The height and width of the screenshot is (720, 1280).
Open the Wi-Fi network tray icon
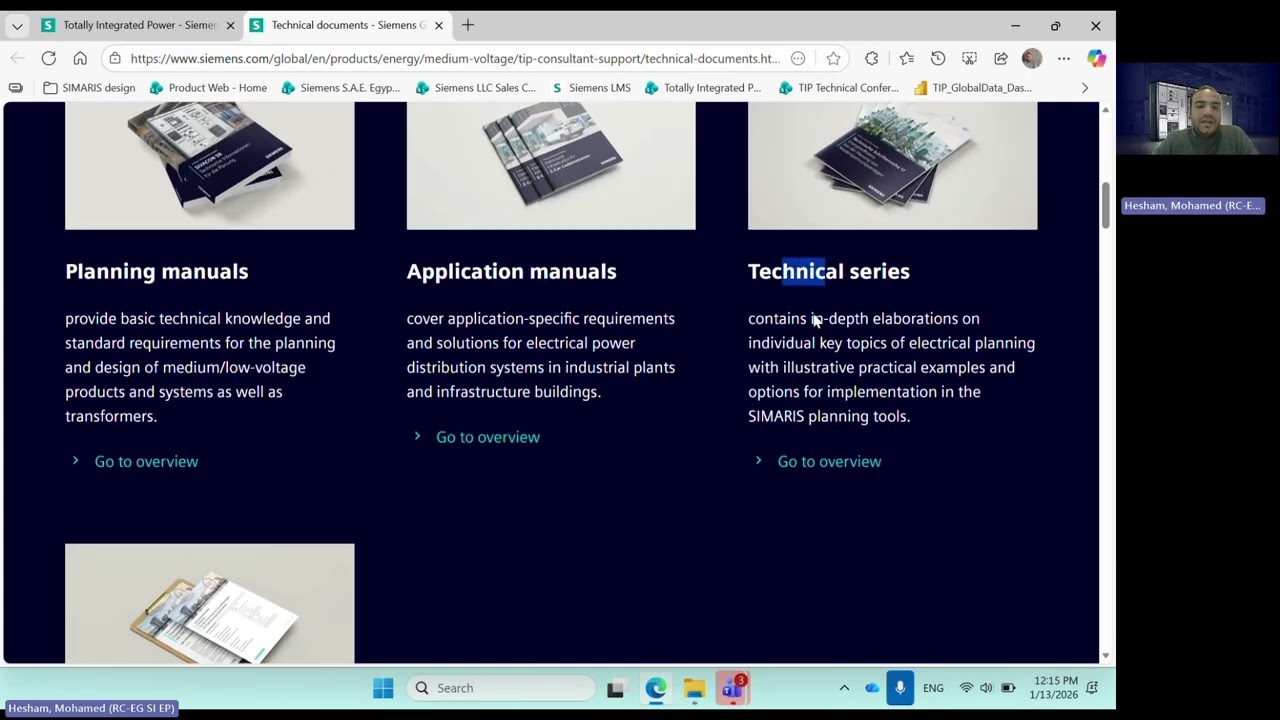coord(966,688)
